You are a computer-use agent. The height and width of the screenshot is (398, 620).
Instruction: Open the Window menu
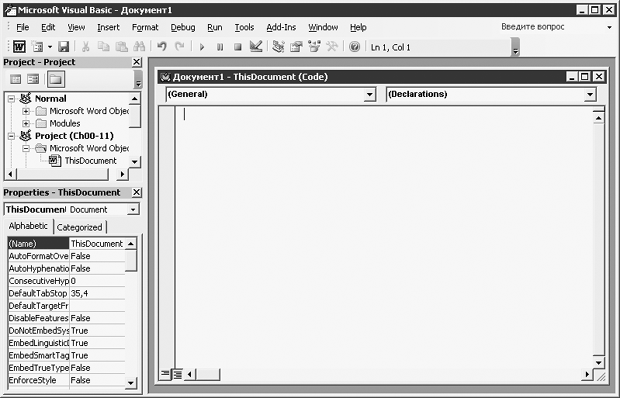pyautogui.click(x=323, y=27)
